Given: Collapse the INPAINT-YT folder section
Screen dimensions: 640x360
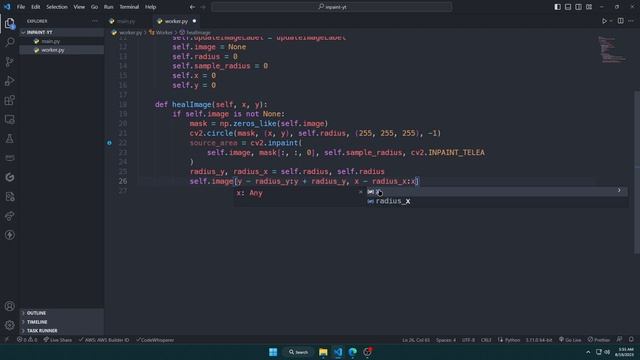Looking at the screenshot, I should 61,32.
